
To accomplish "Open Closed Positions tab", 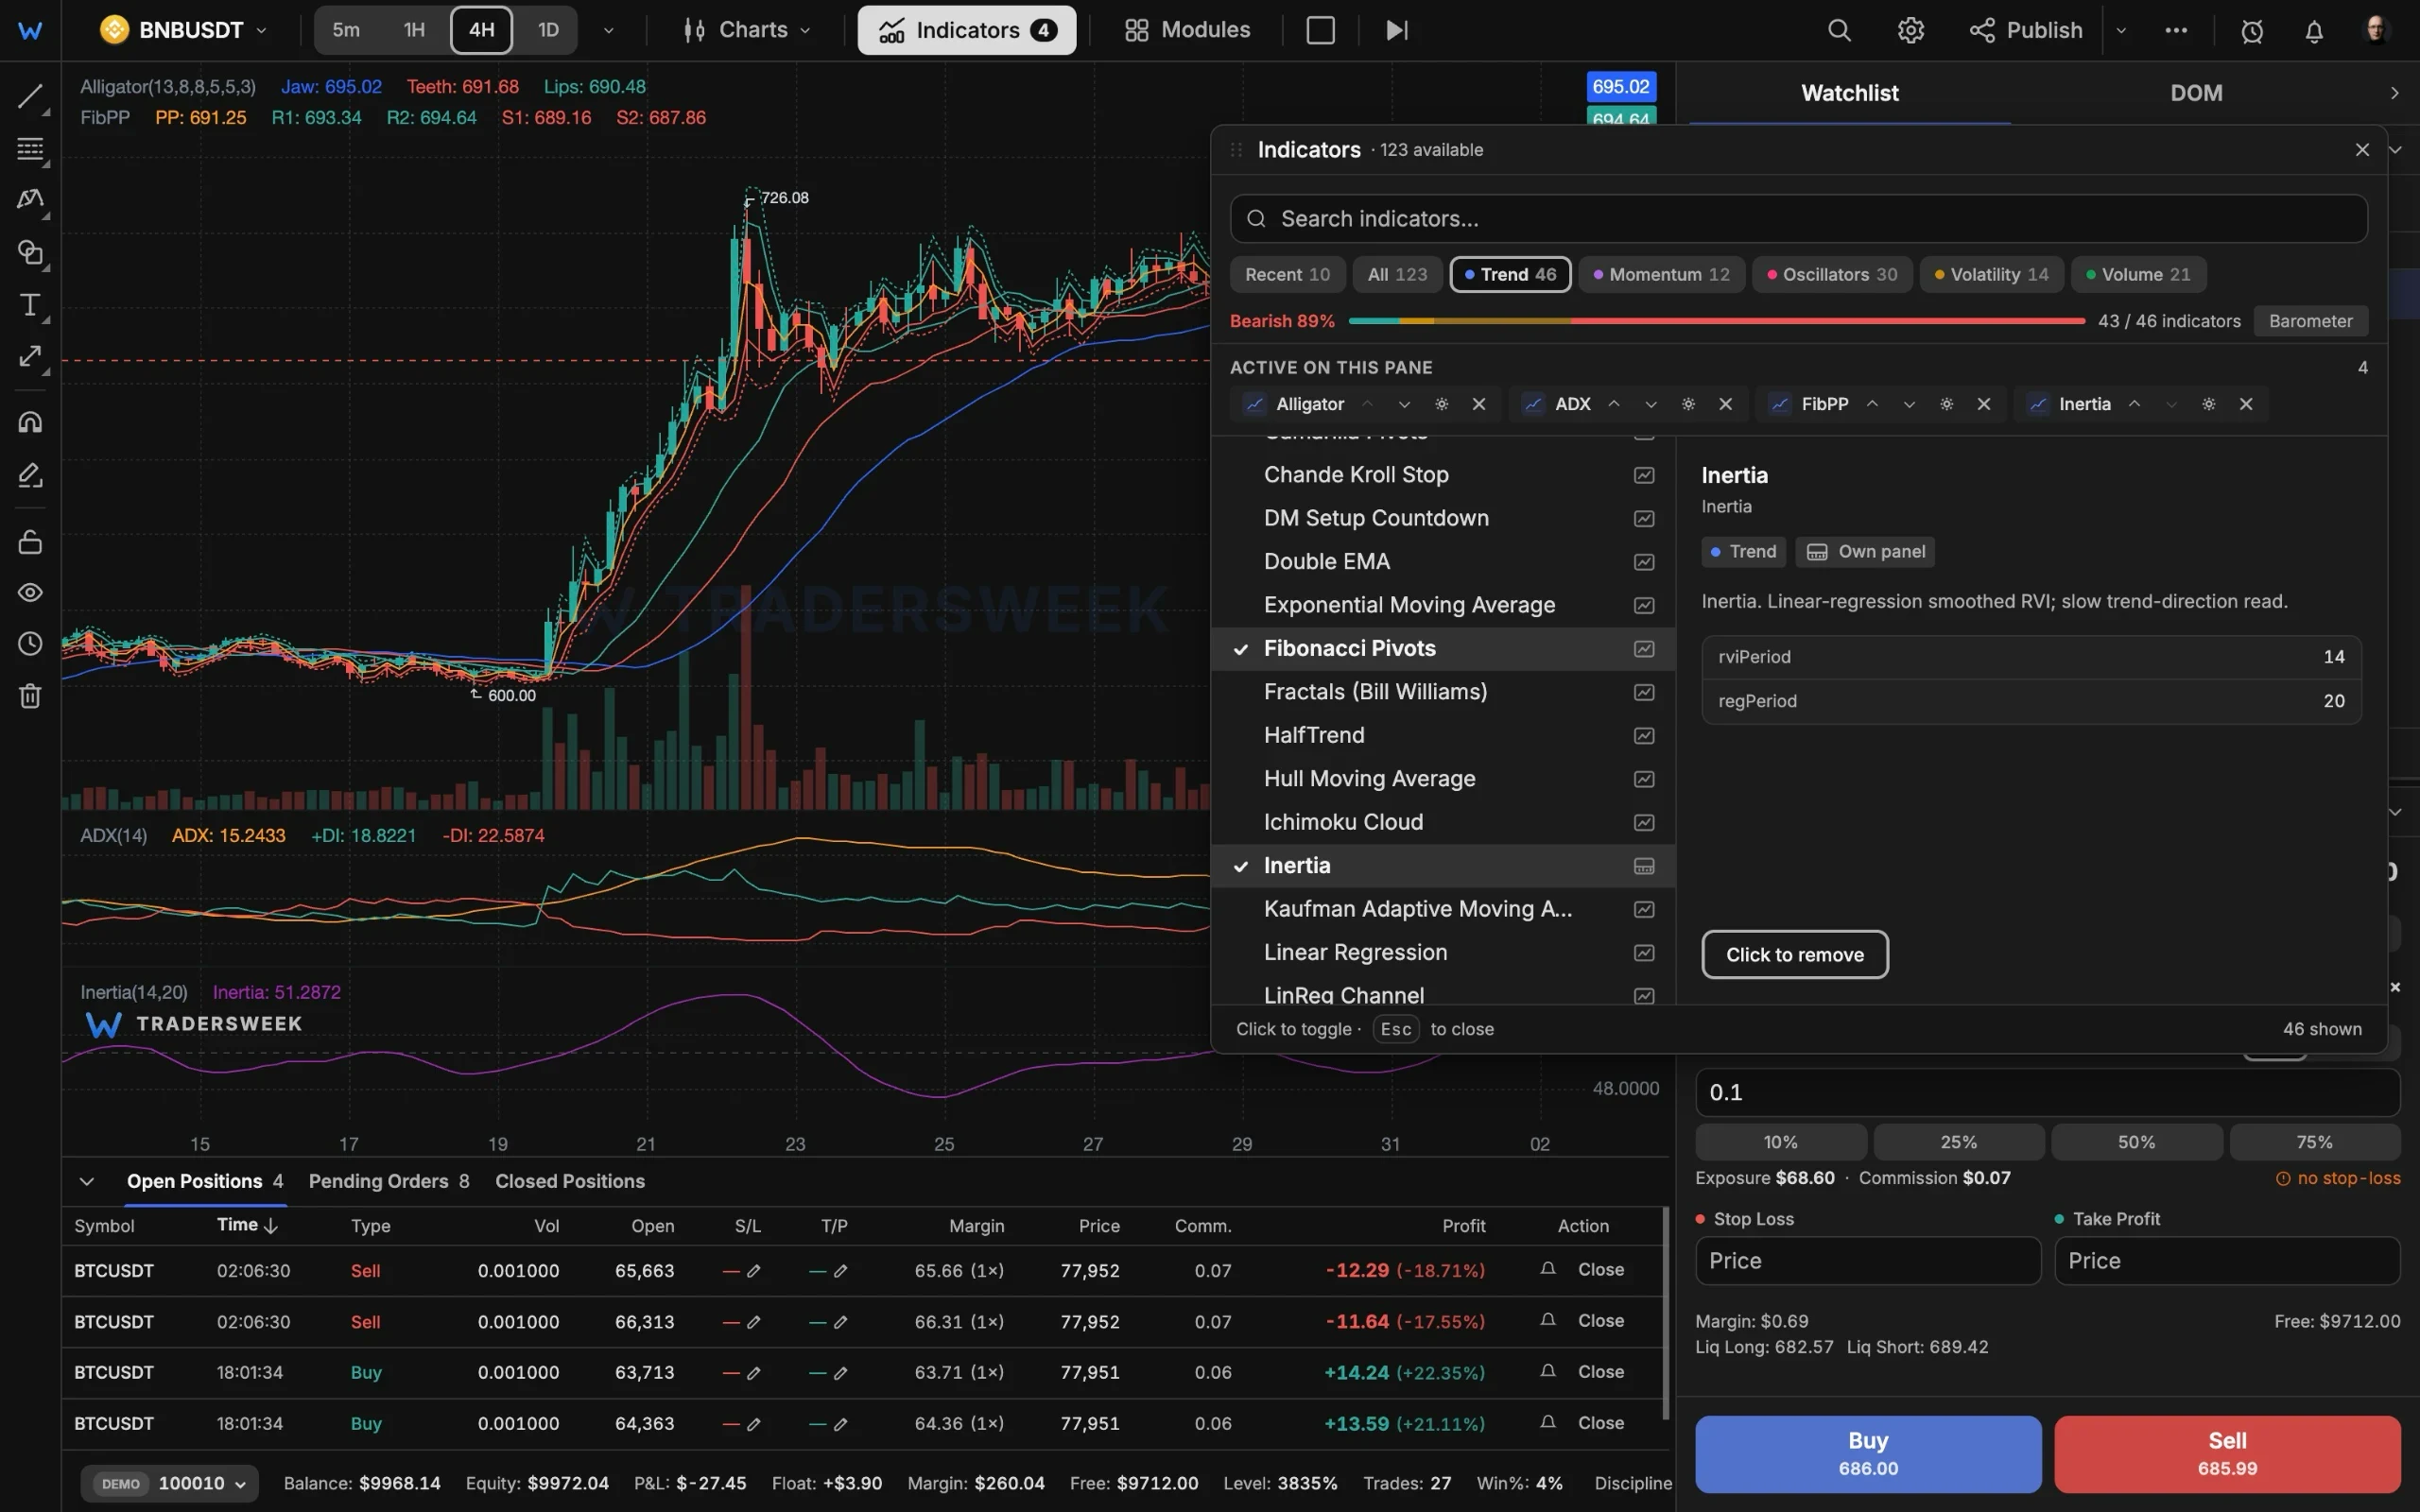I will pos(570,1181).
